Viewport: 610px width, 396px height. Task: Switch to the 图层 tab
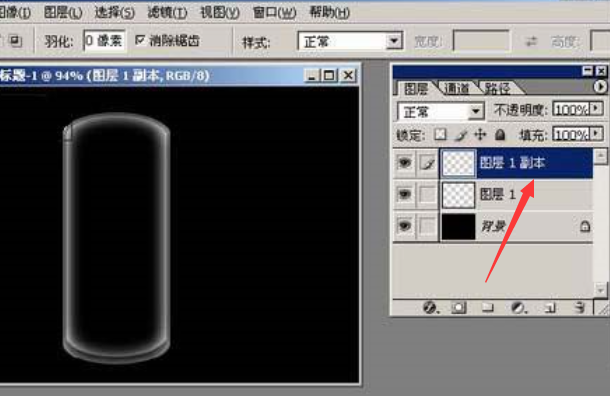416,89
